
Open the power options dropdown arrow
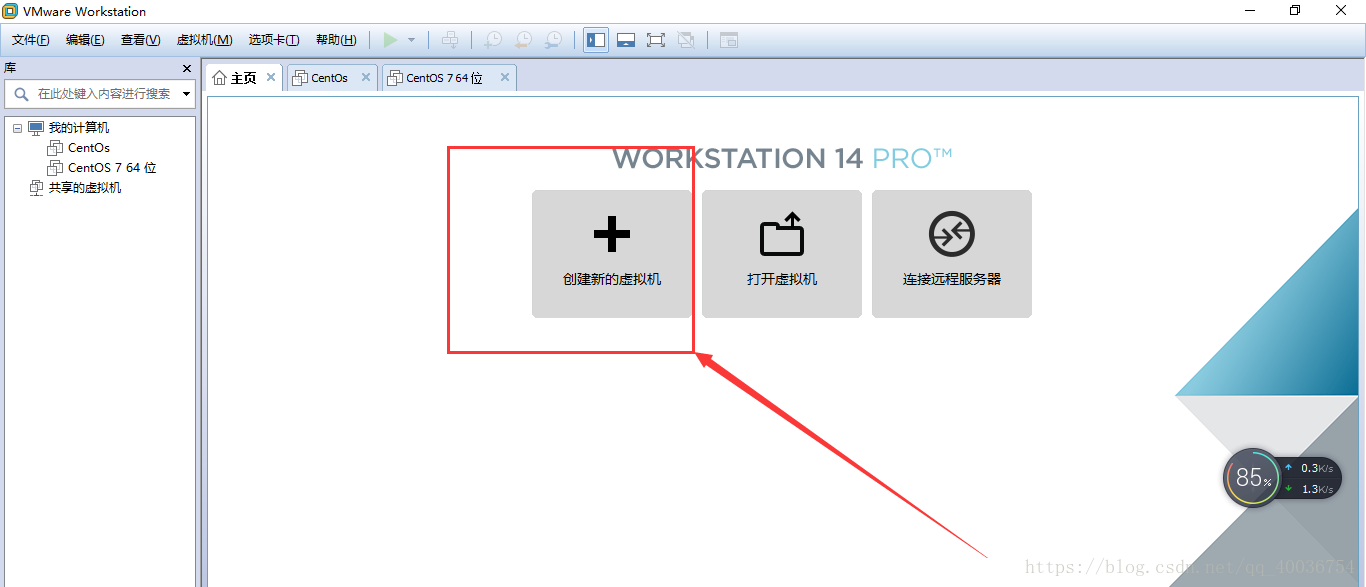click(x=411, y=40)
